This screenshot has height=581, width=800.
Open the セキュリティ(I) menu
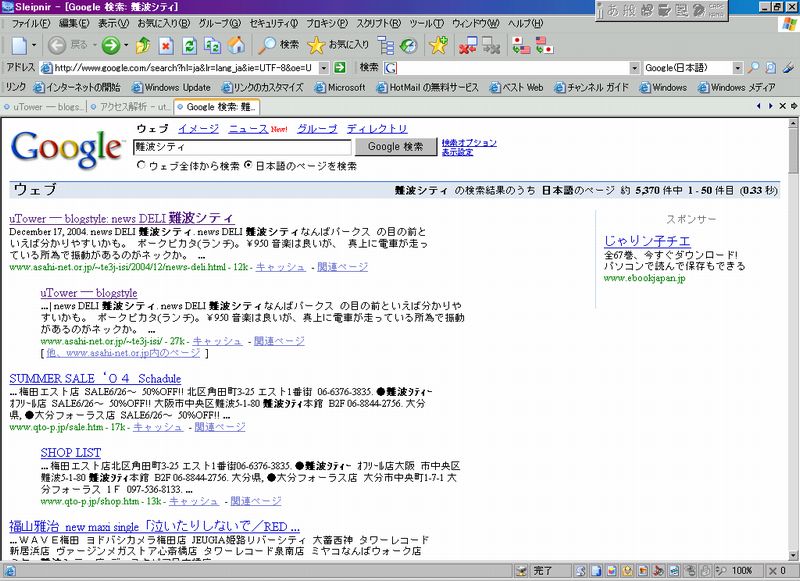[x=273, y=23]
